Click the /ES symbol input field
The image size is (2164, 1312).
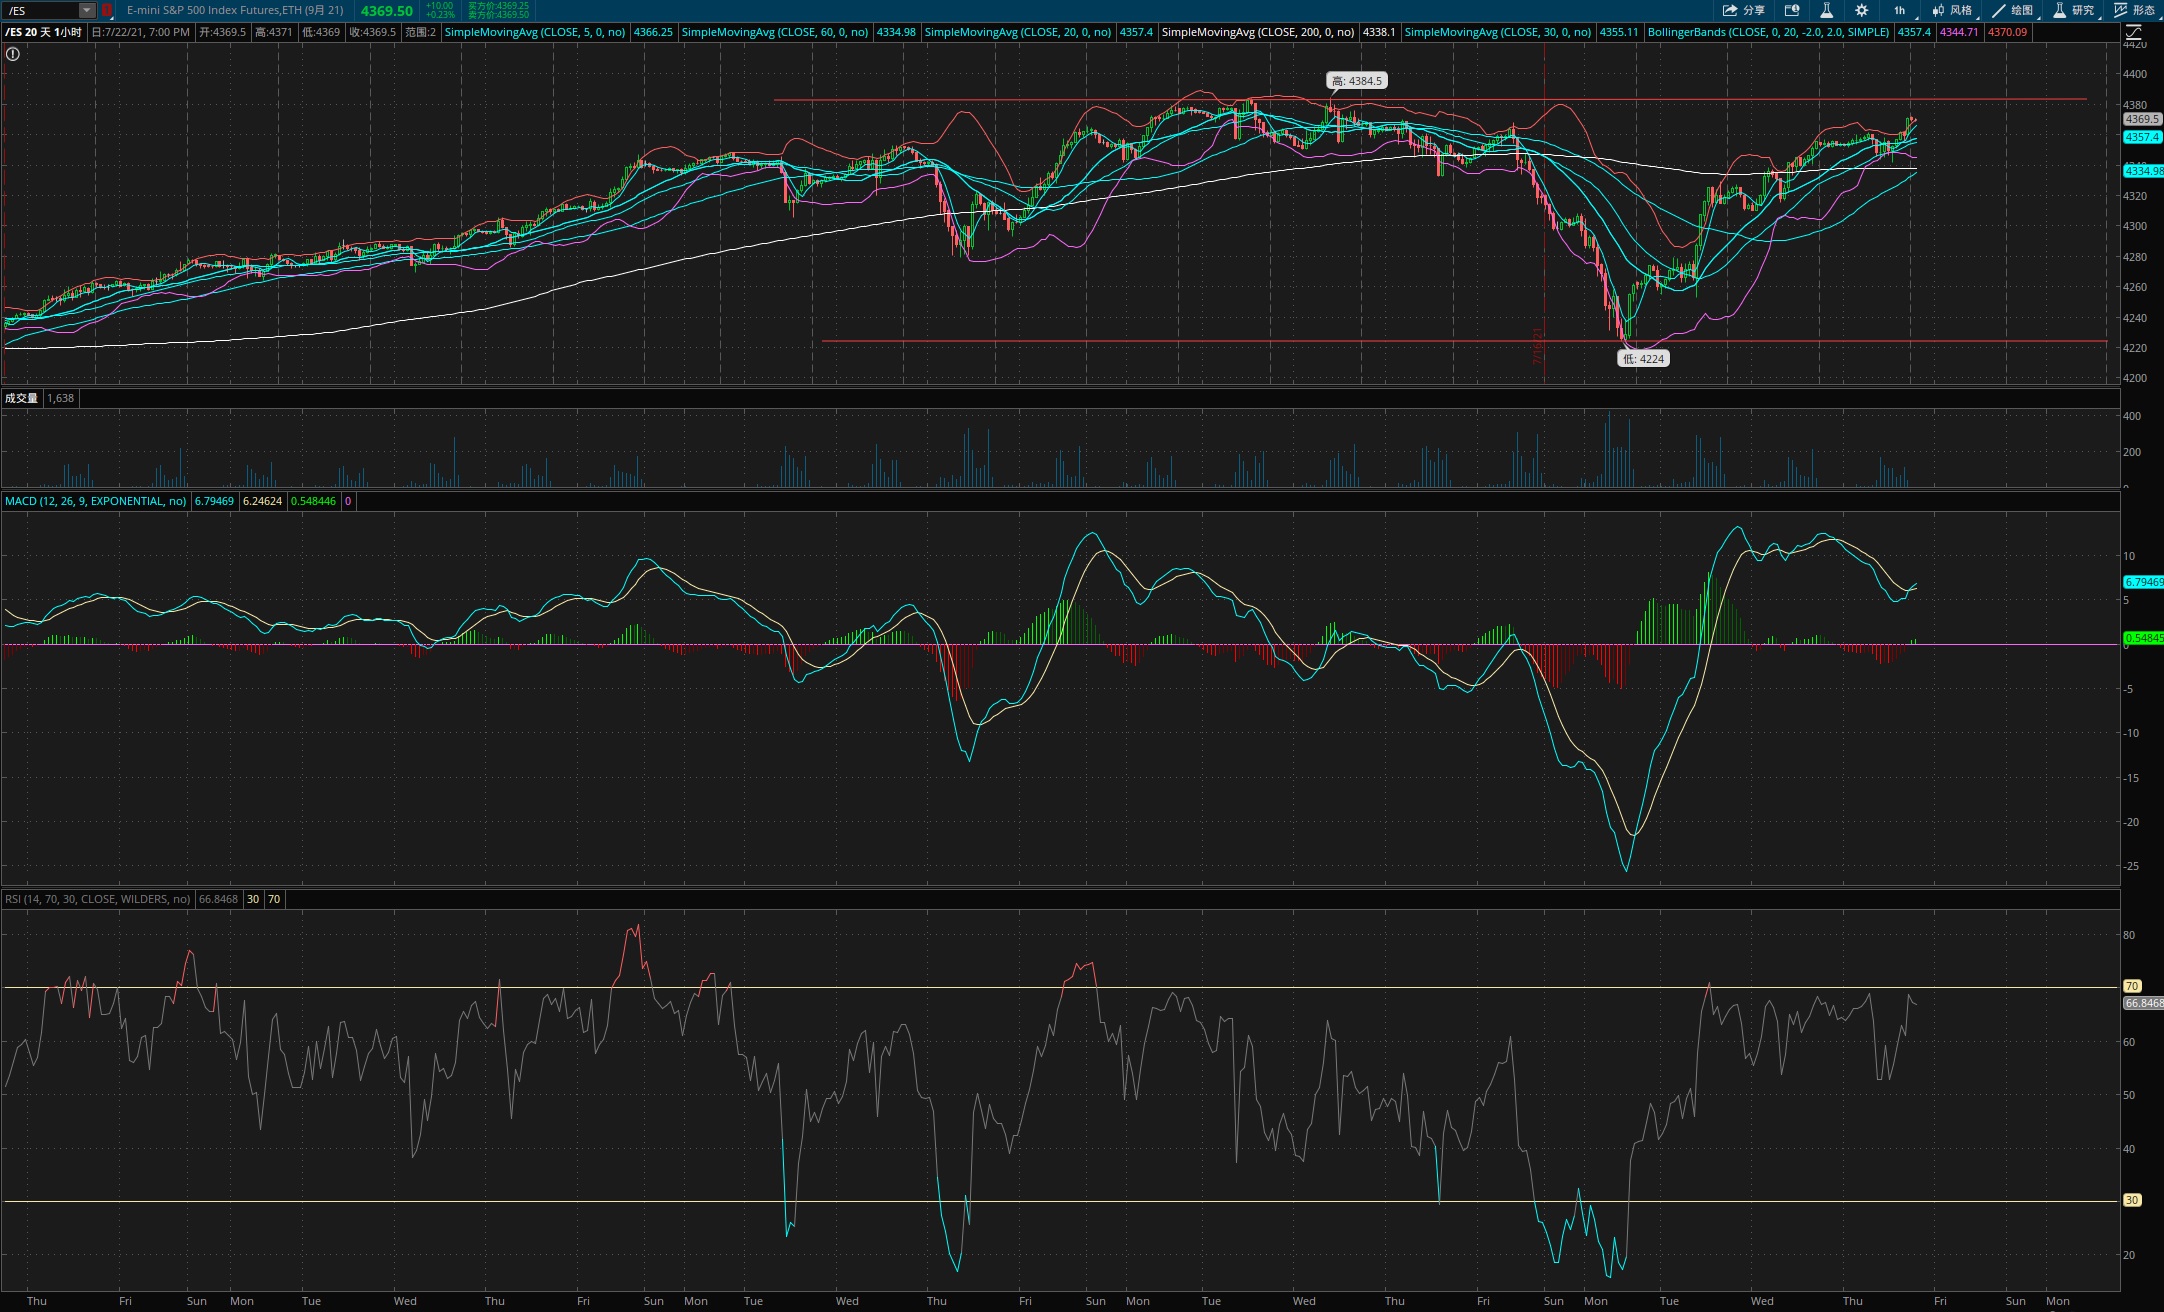tap(40, 10)
